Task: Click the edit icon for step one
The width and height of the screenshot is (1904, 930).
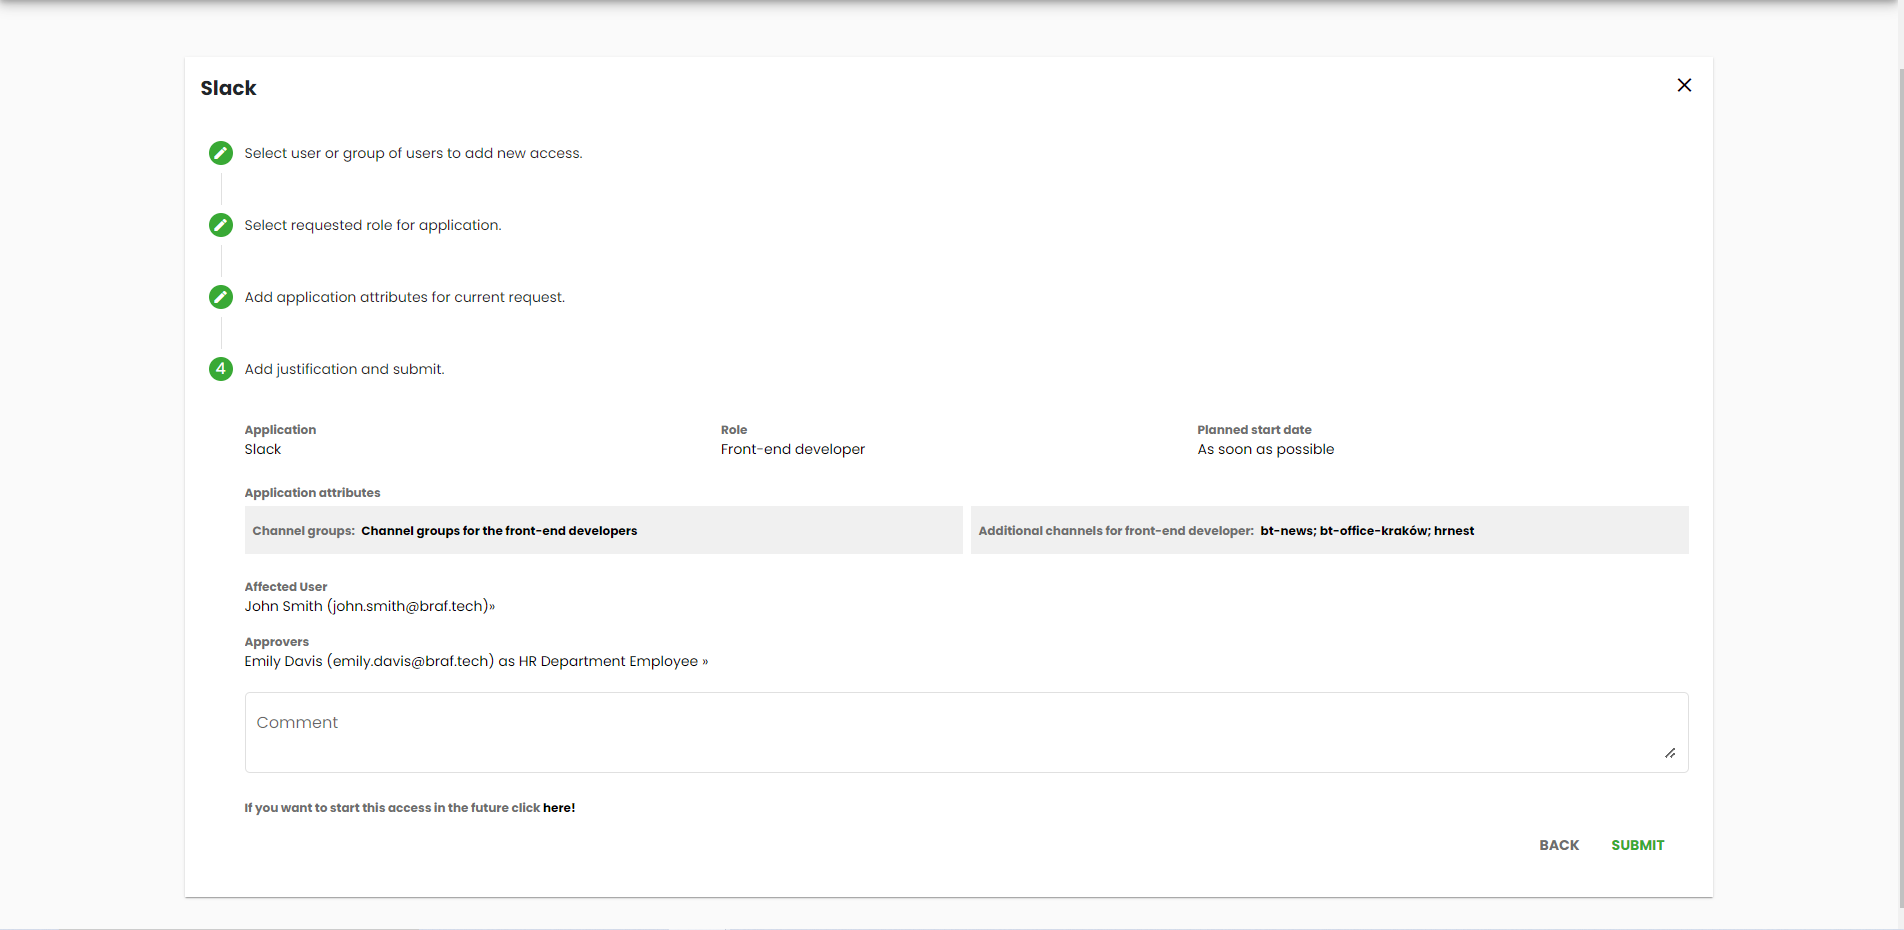Action: [221, 153]
